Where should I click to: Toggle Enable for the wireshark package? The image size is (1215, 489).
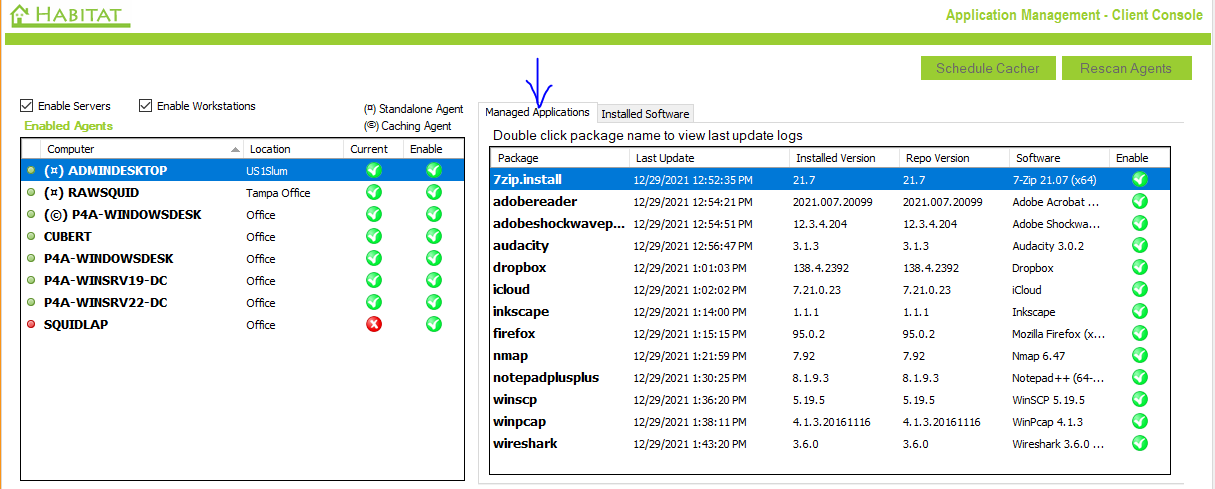point(1139,444)
